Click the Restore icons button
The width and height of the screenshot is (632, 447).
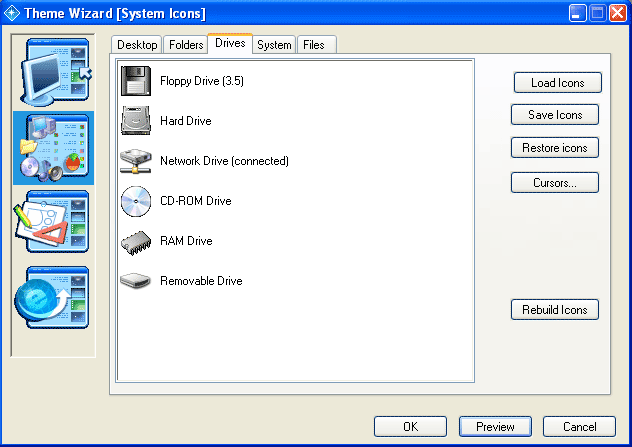pyautogui.click(x=555, y=148)
